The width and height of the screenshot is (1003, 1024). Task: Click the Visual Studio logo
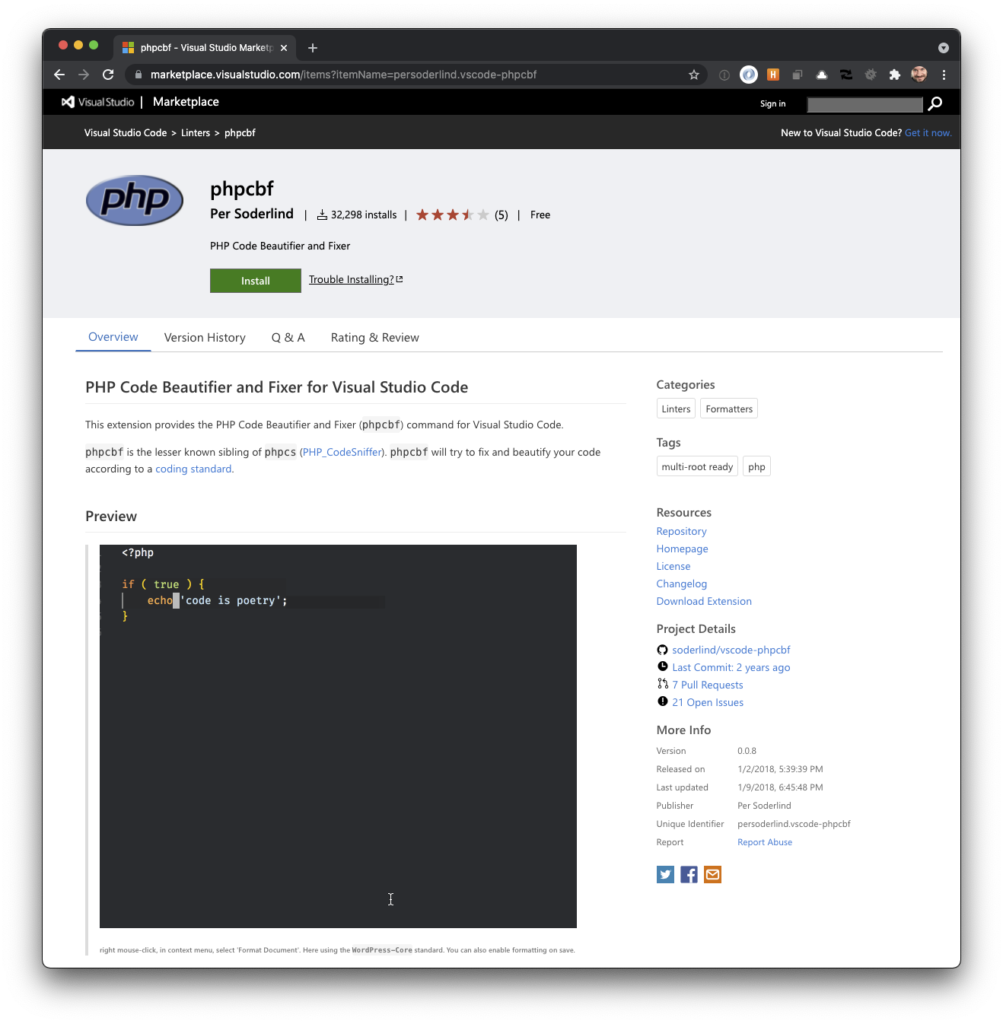point(98,102)
